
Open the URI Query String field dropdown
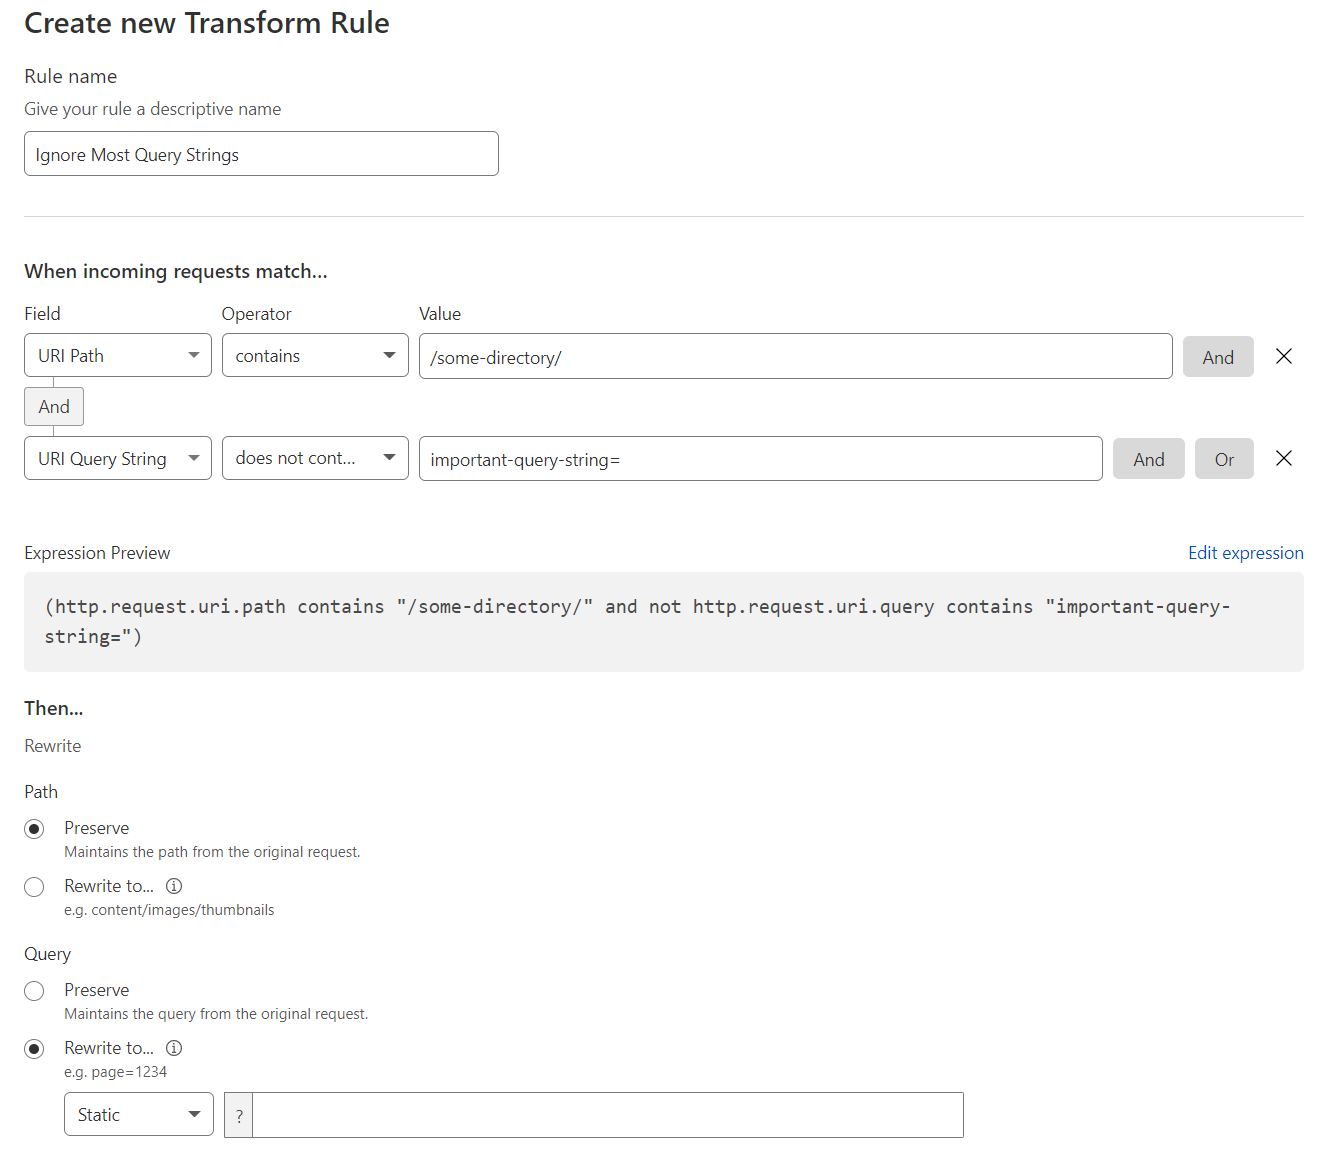[x=117, y=458]
